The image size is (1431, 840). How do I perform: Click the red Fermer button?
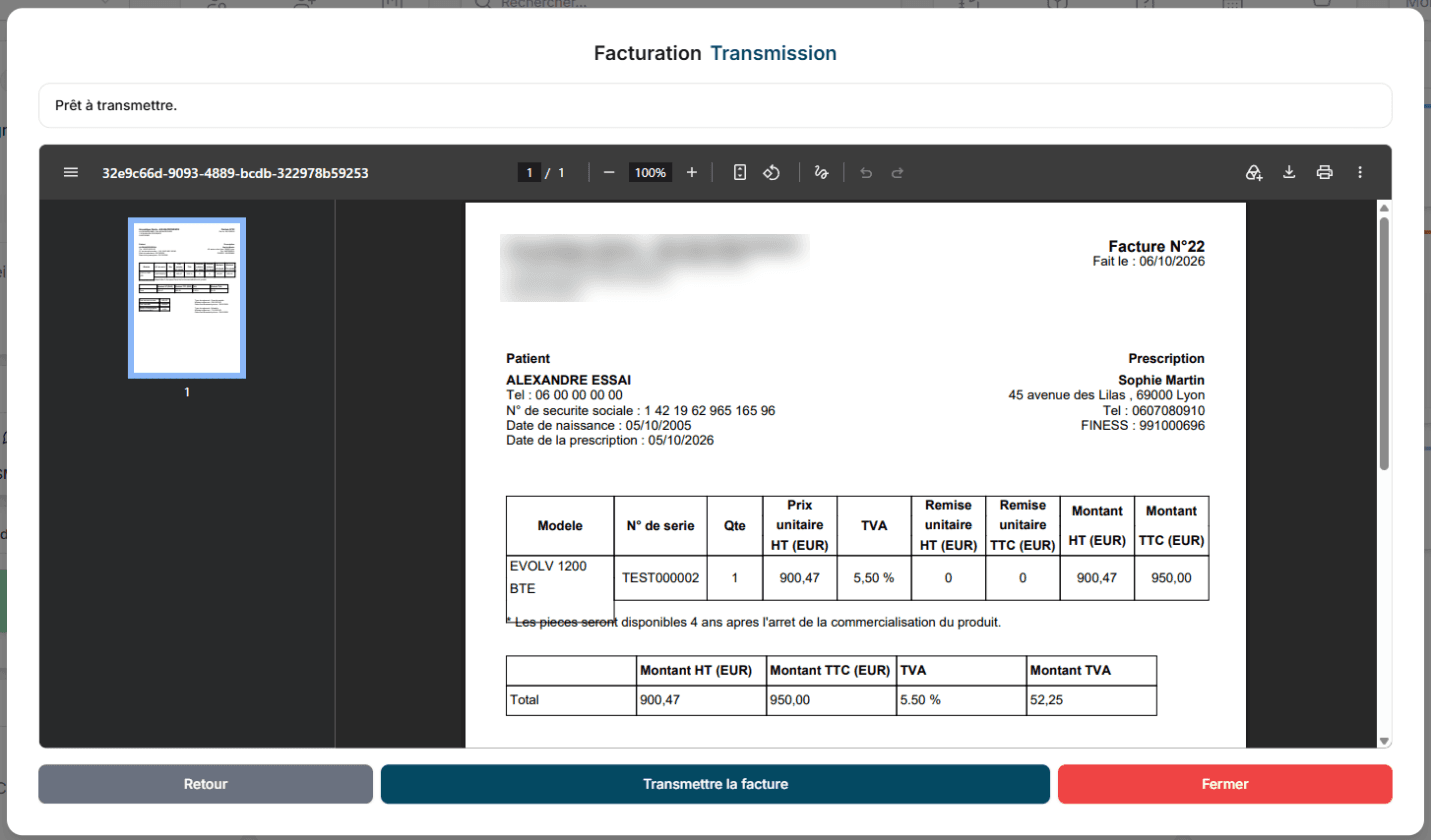pyautogui.click(x=1225, y=784)
